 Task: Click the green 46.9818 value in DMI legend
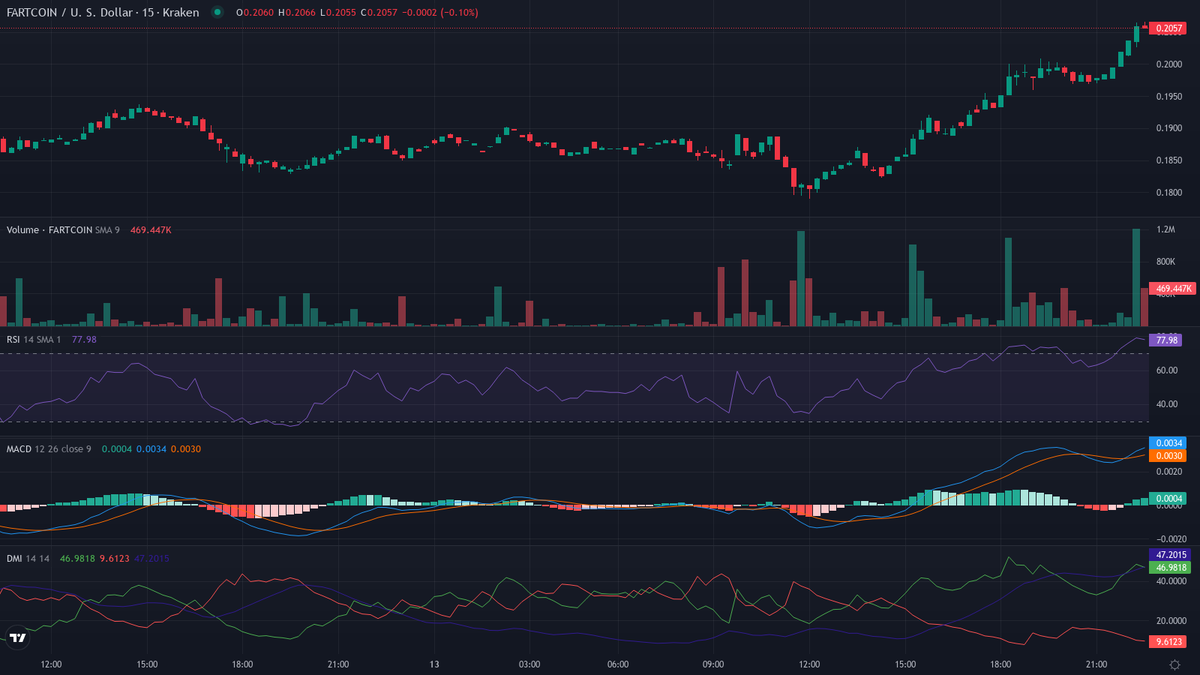point(79,559)
